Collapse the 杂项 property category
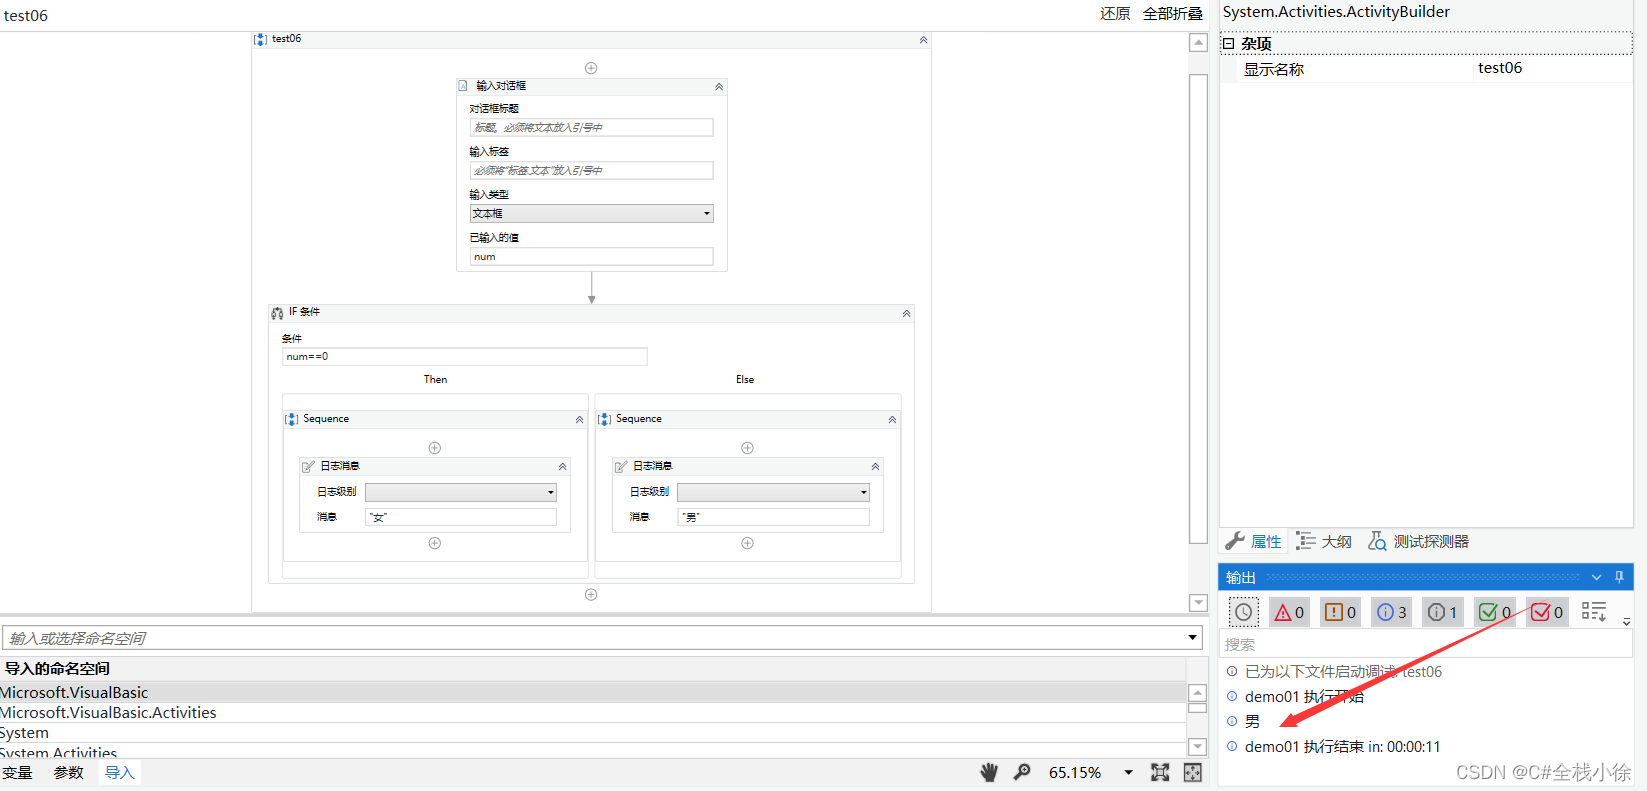Viewport: 1647px width, 791px height. (1229, 44)
